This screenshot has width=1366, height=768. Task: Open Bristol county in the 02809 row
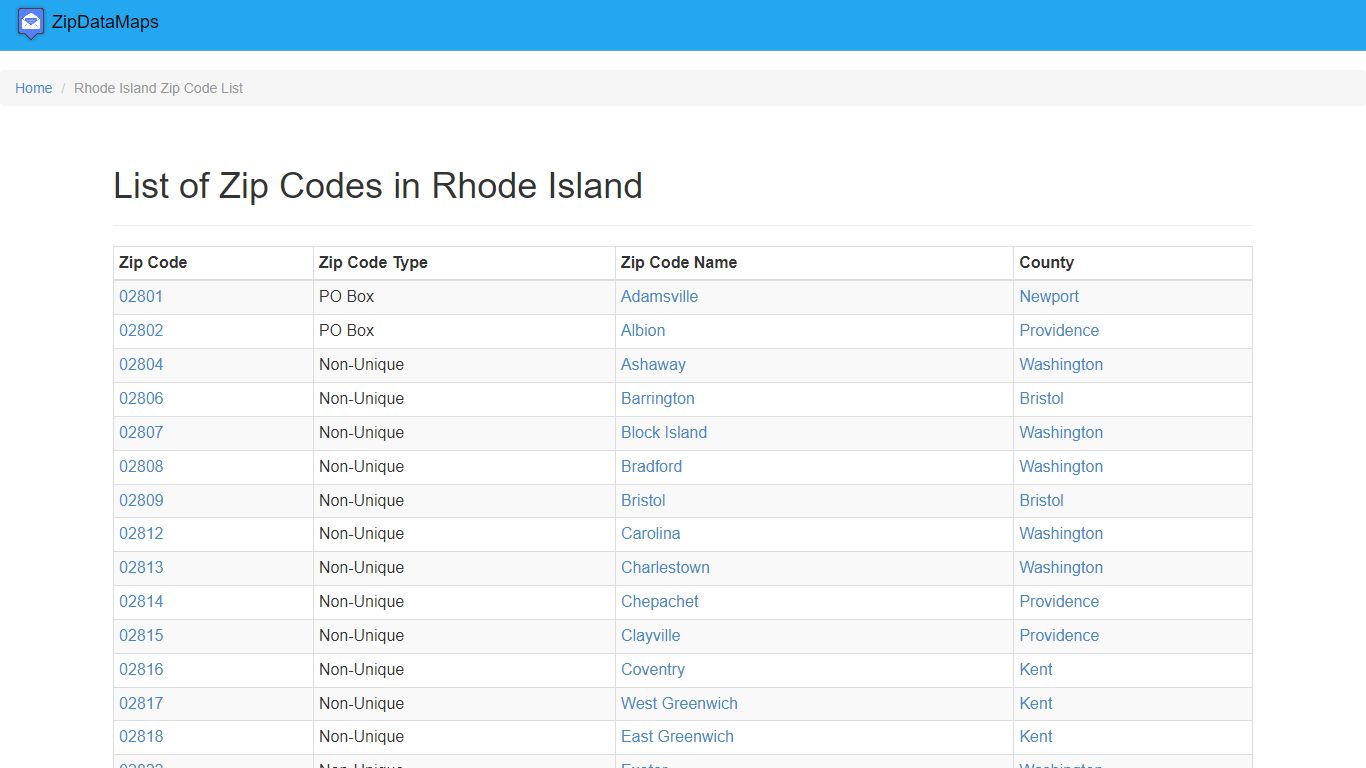tap(1041, 501)
